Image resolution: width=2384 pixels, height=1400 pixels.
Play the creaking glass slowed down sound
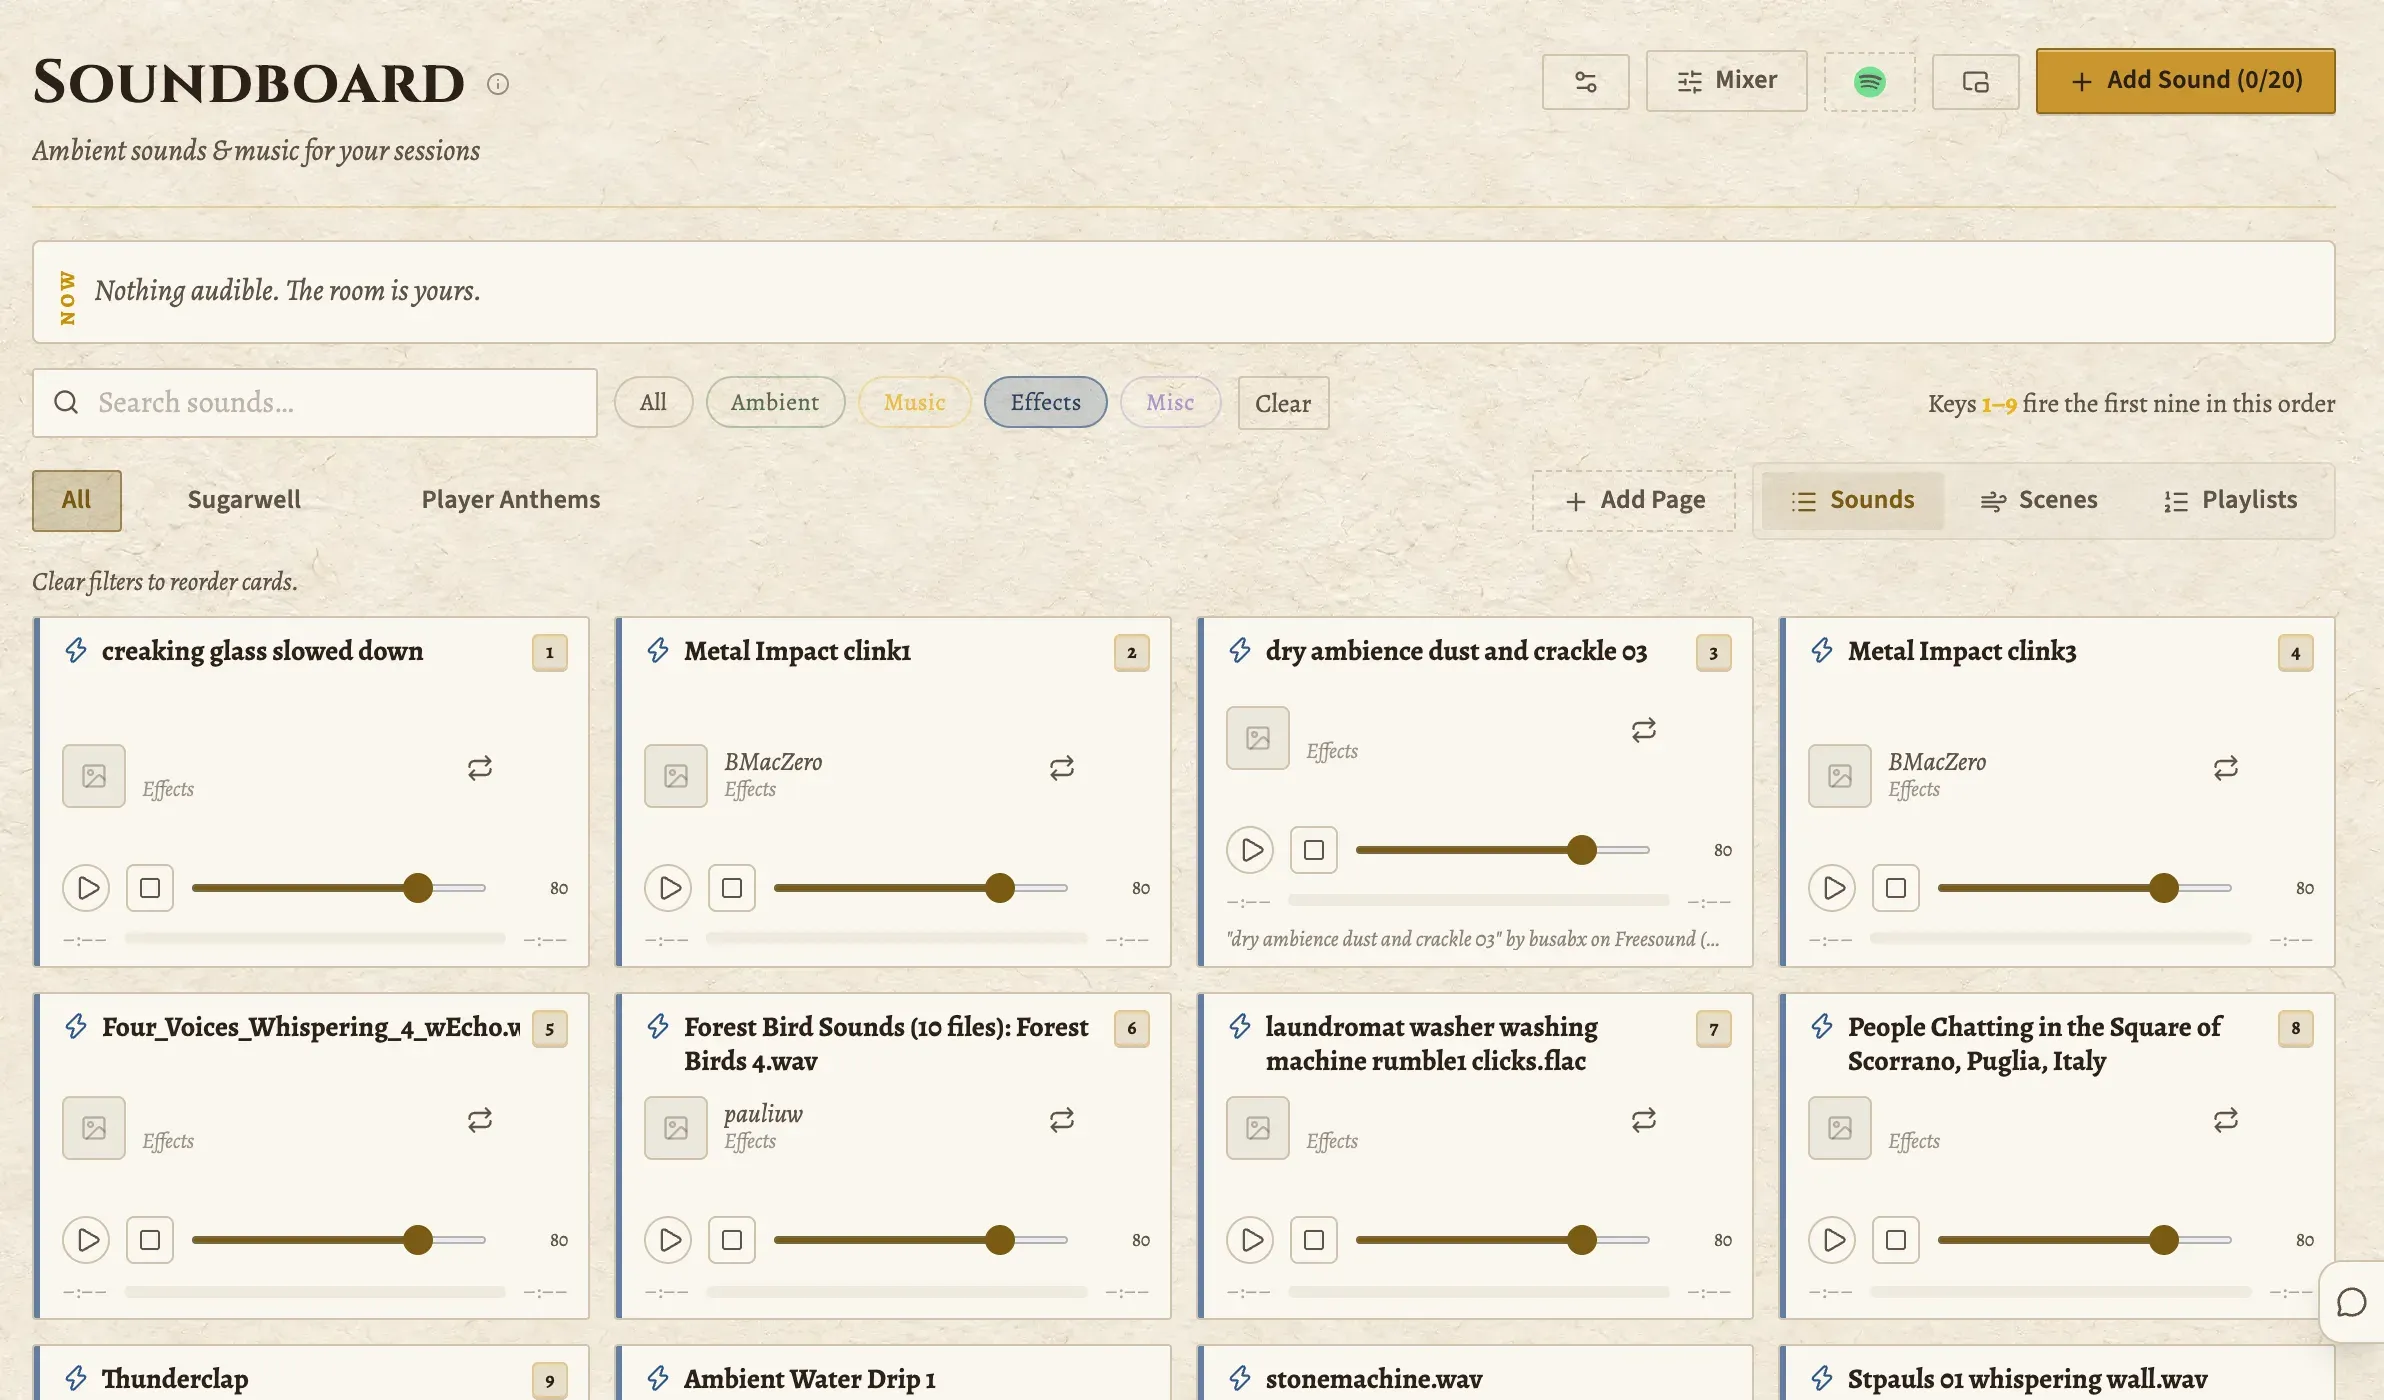point(87,888)
